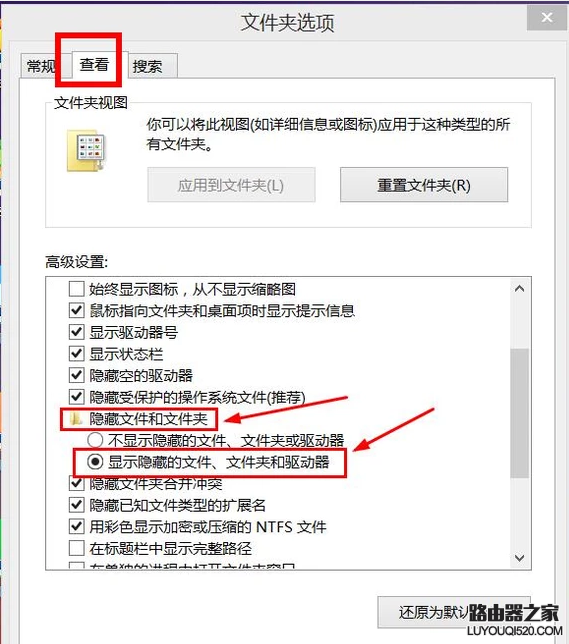Uncheck 隐藏已知文件类型的扩展名 checkbox
The height and width of the screenshot is (644, 569).
point(76,505)
